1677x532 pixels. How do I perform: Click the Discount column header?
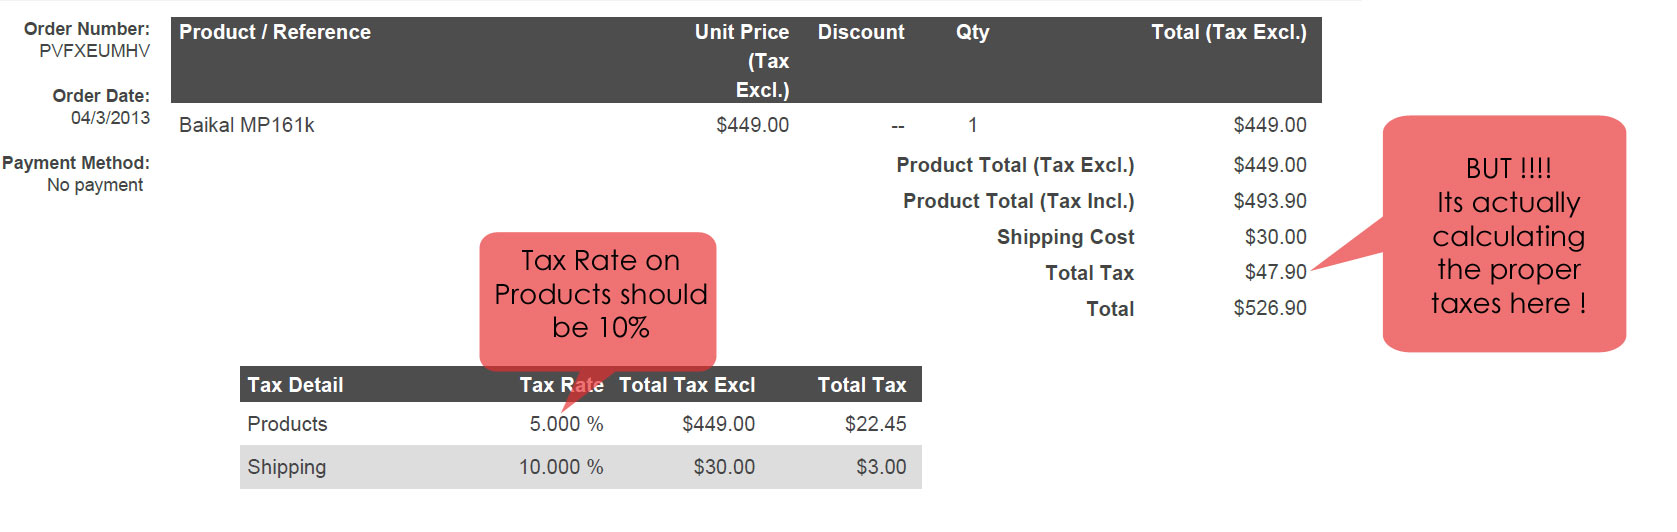860,32
